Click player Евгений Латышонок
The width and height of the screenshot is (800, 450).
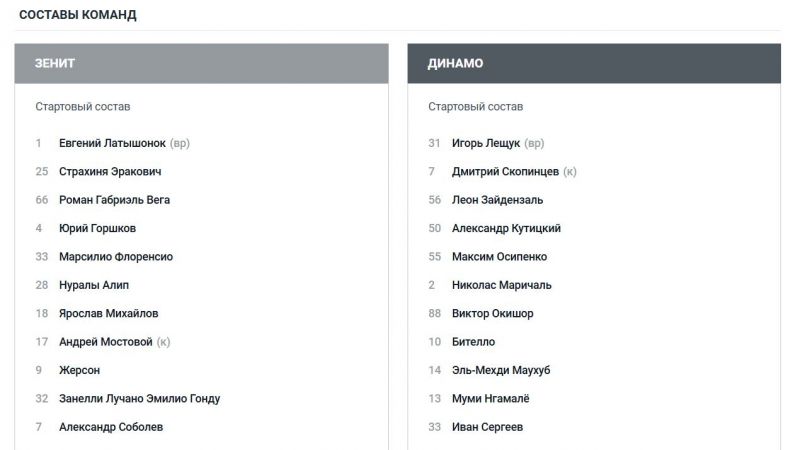coord(112,143)
